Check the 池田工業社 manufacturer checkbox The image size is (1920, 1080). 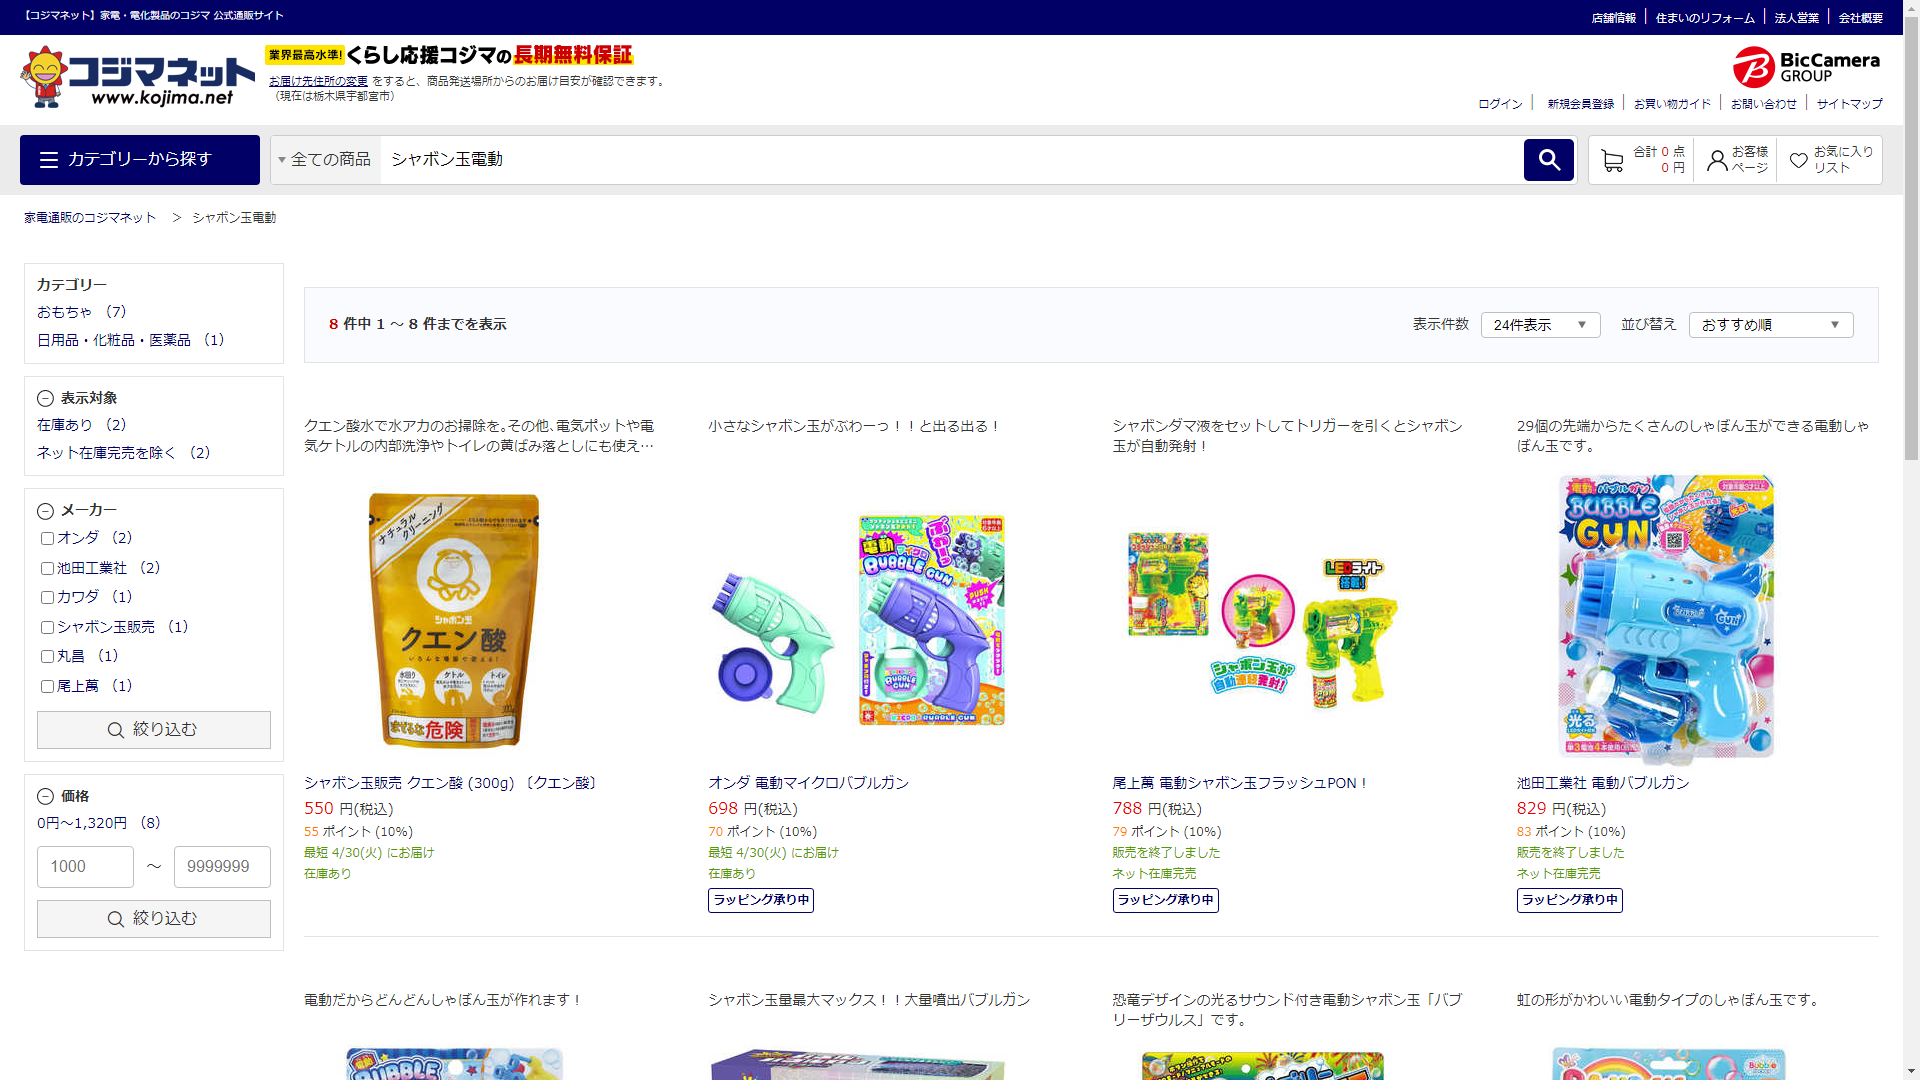click(47, 569)
